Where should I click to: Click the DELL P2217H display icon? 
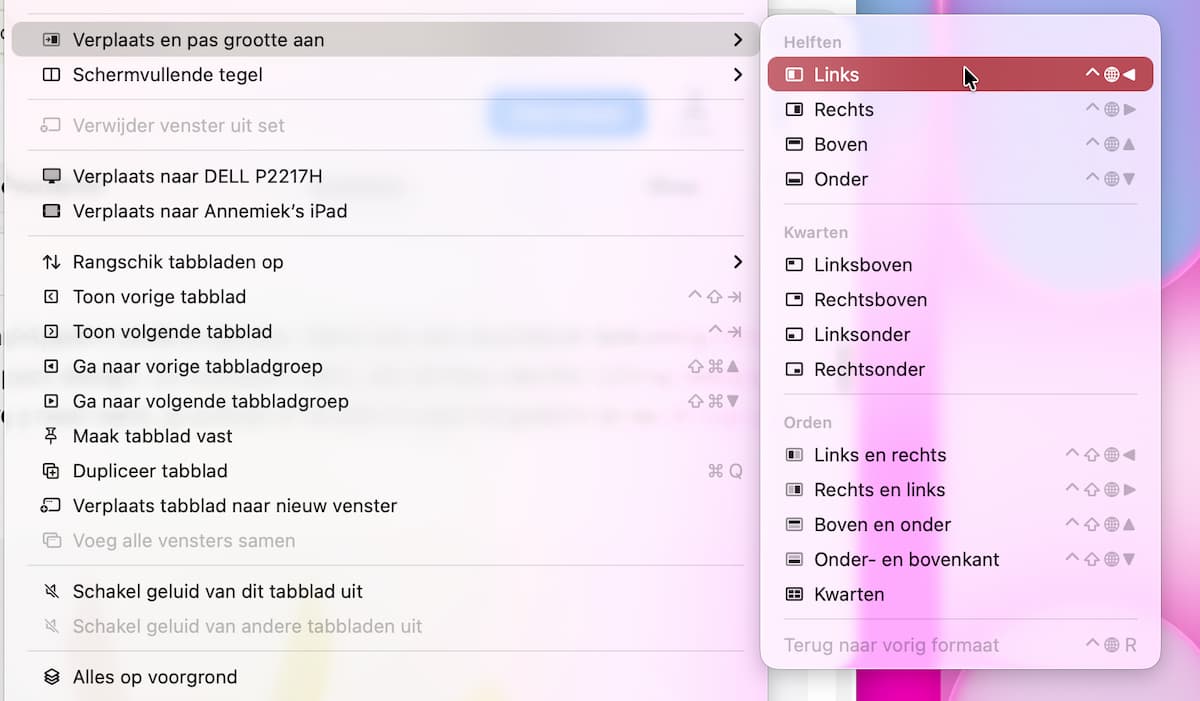tap(52, 176)
